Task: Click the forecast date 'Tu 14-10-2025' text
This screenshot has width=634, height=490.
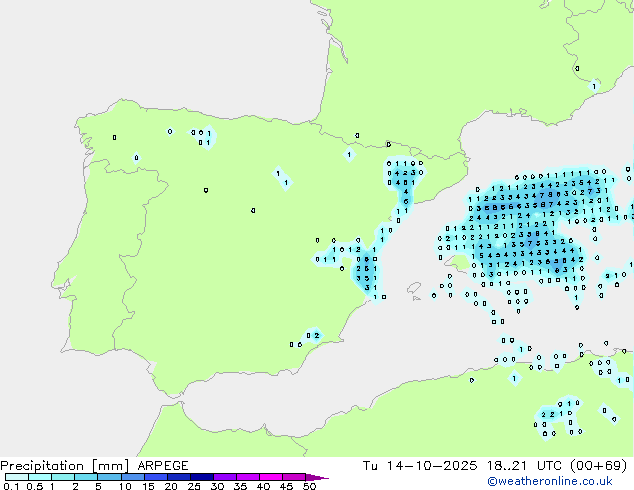Action: (x=409, y=466)
